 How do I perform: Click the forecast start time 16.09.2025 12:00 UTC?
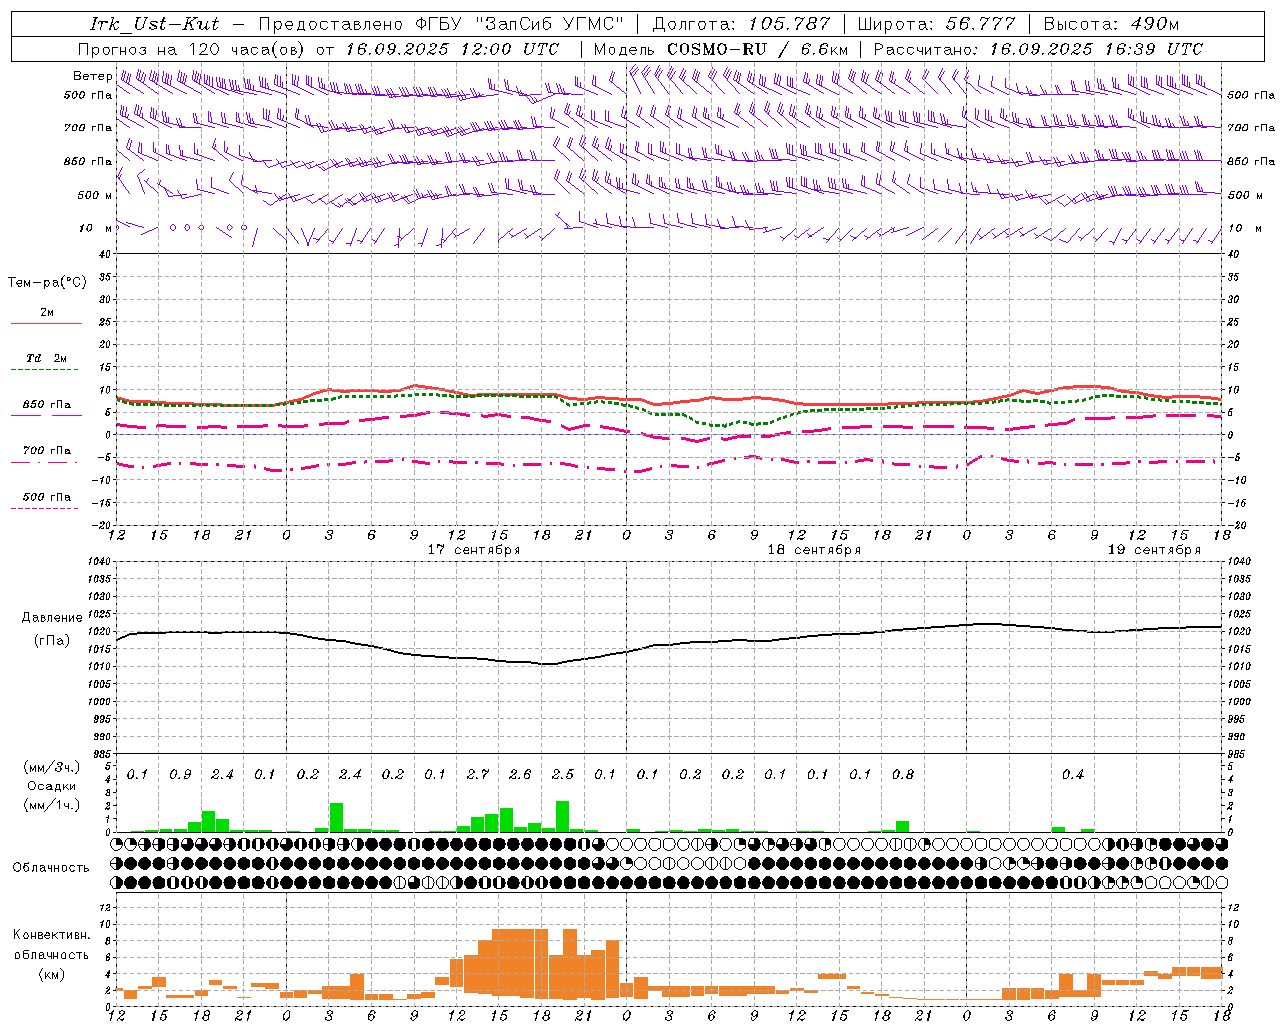(452, 49)
